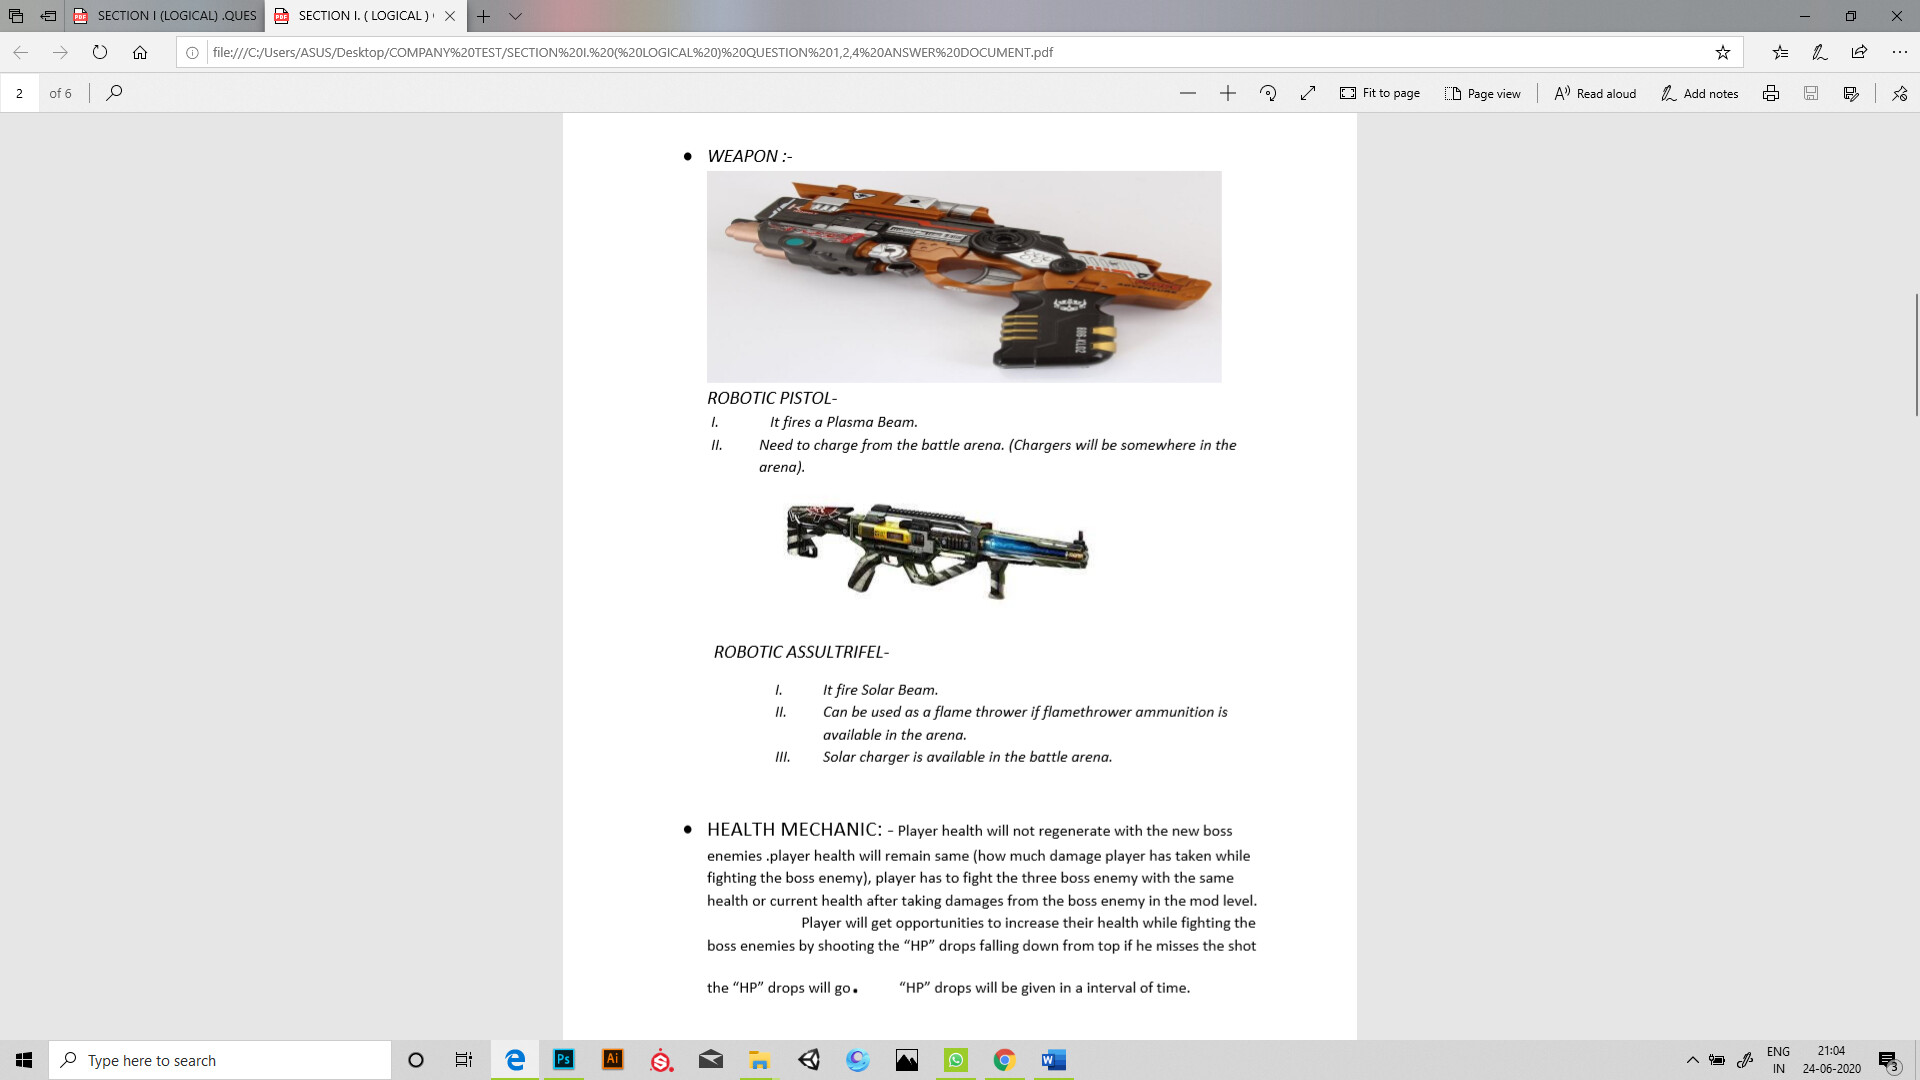Click the vertical scrollbar thumb
This screenshot has height=1080, width=1920.
[1916, 355]
